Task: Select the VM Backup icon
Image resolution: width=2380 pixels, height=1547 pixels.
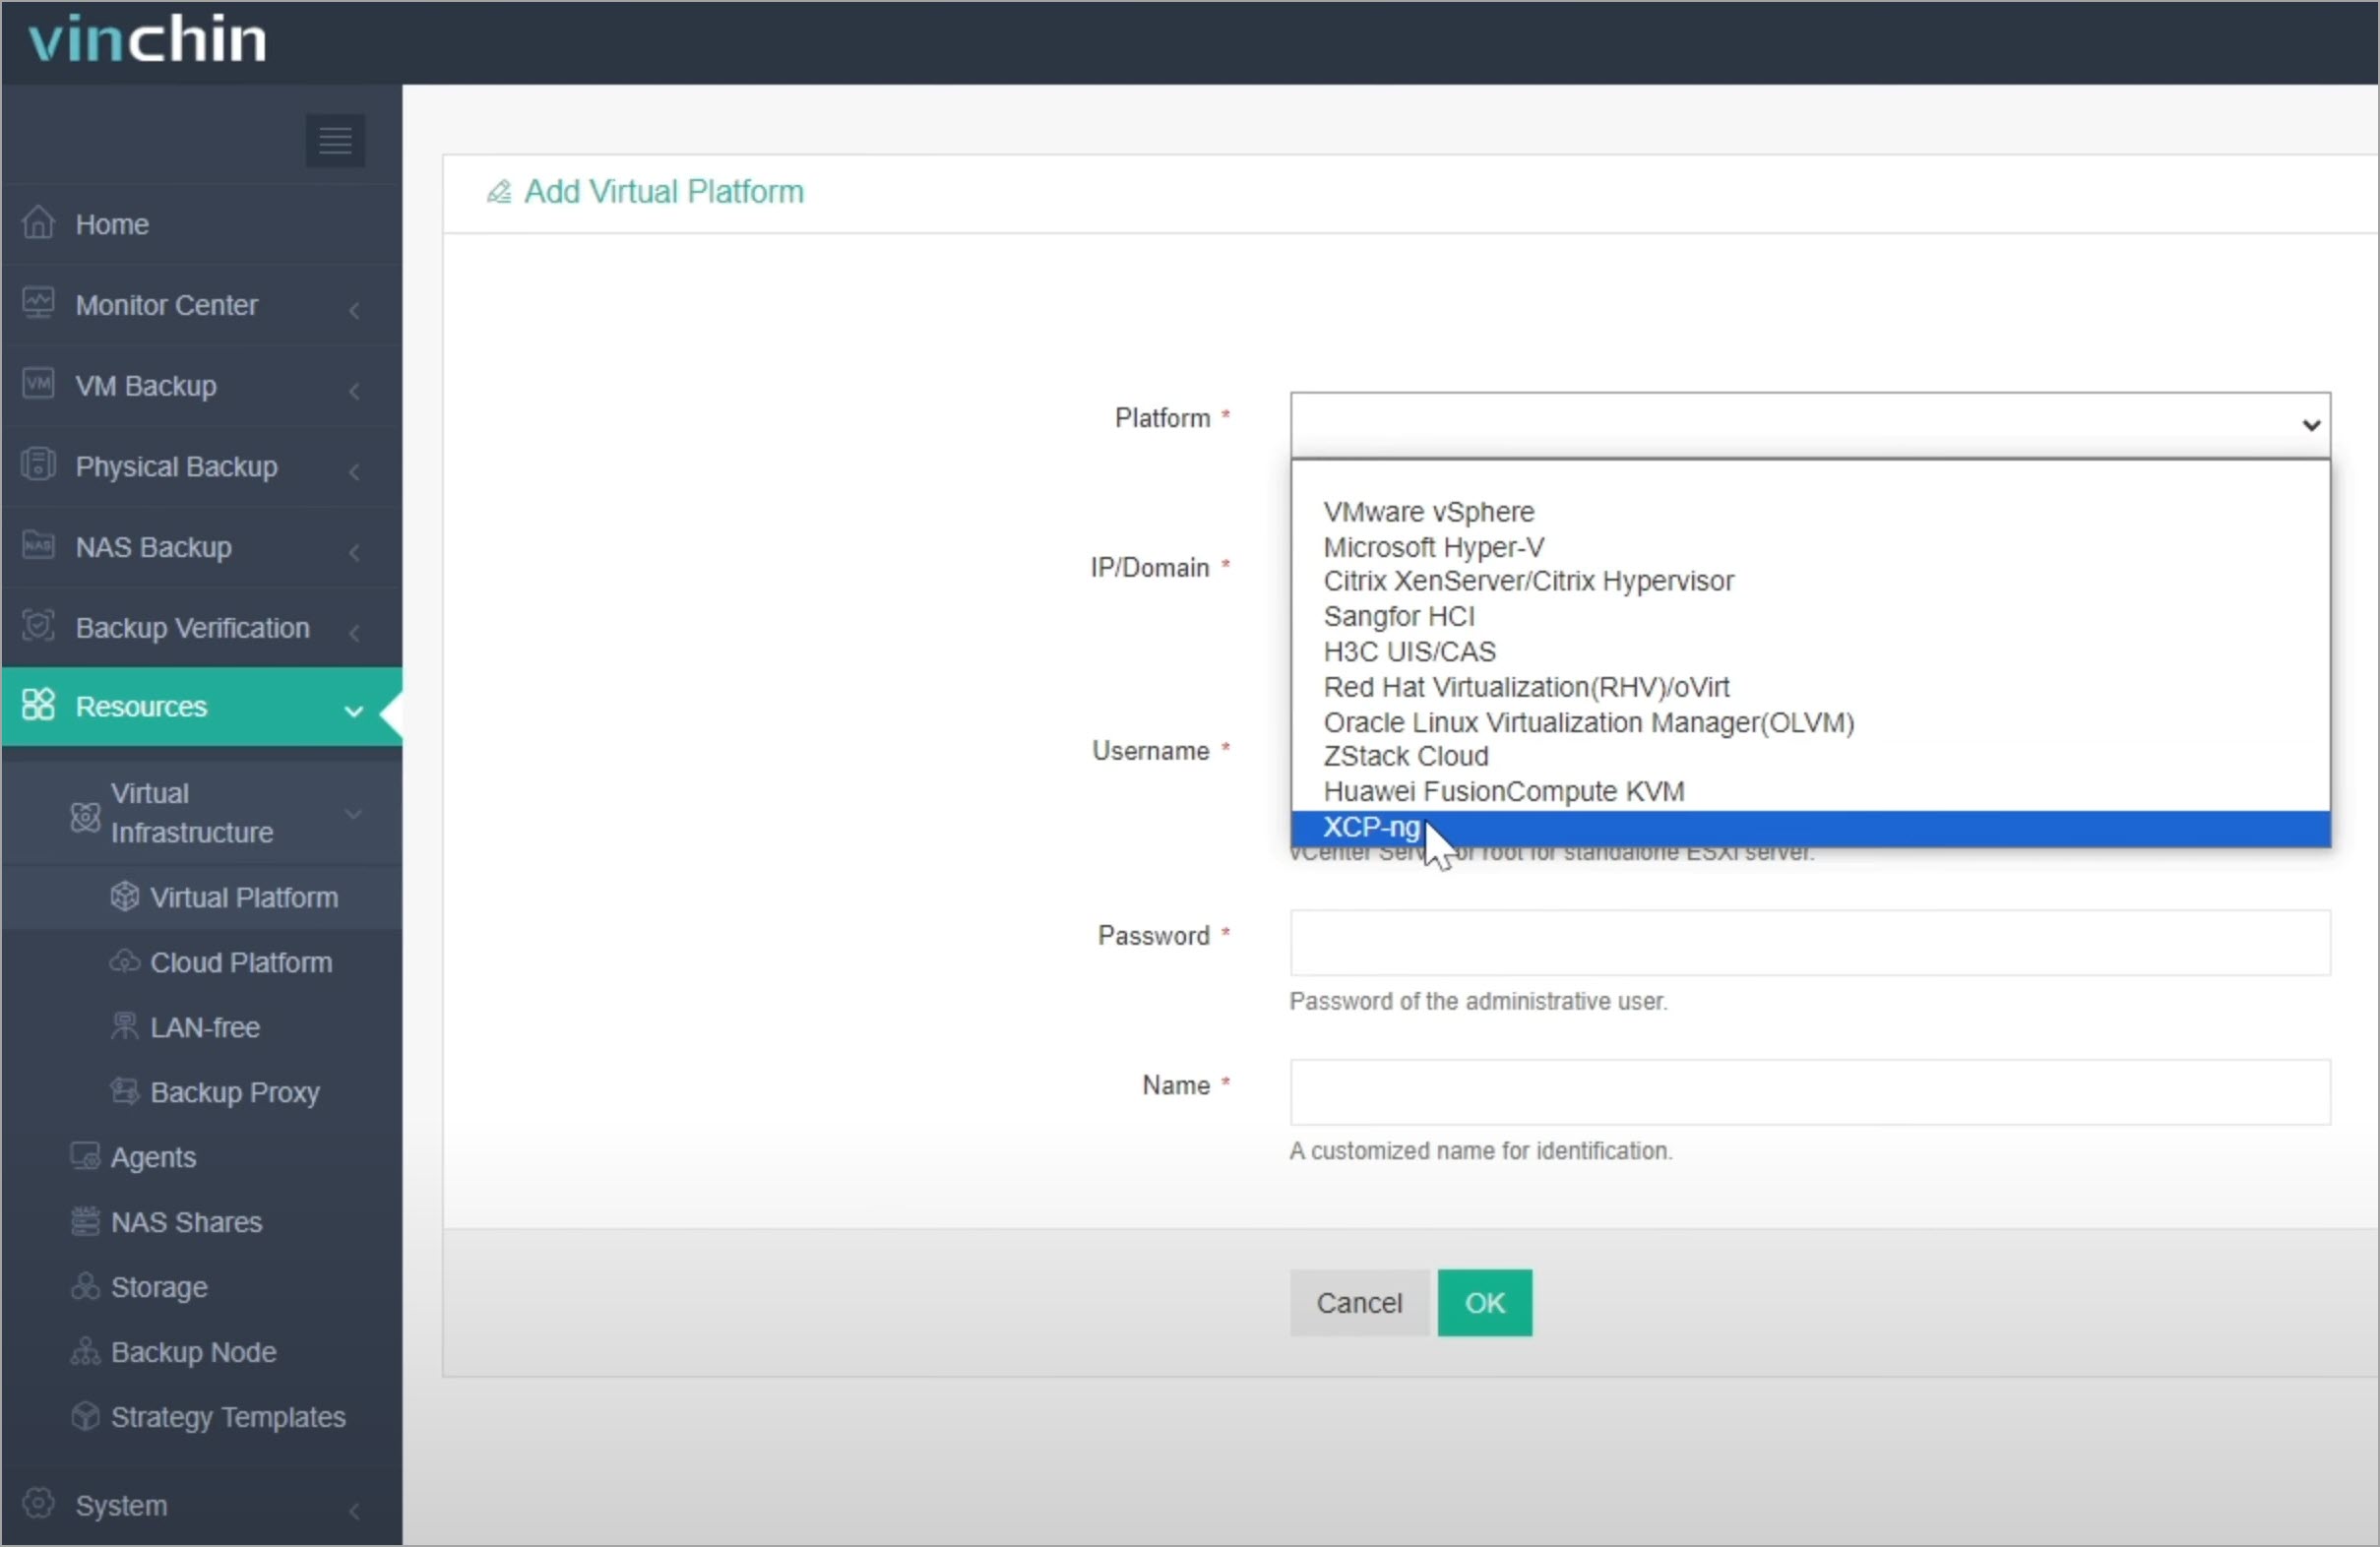Action: (37, 385)
